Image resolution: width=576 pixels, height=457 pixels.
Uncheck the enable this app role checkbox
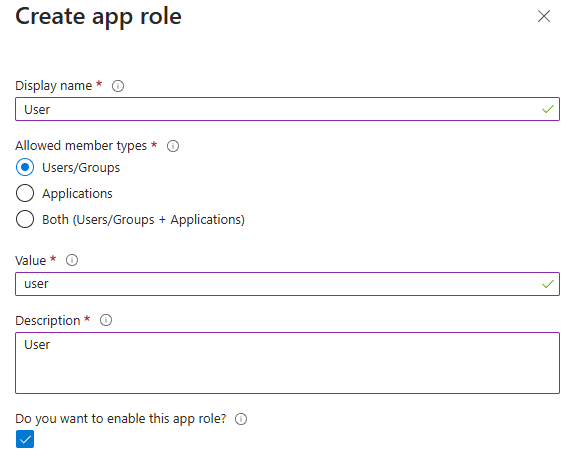click(25, 439)
